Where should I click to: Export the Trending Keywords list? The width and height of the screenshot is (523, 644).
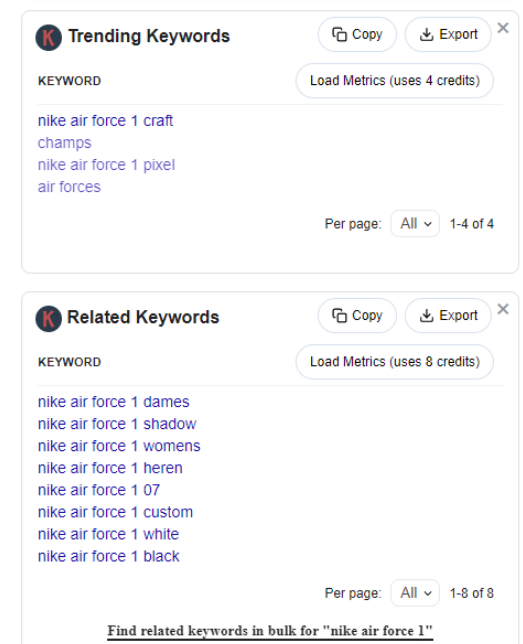[x=448, y=34]
